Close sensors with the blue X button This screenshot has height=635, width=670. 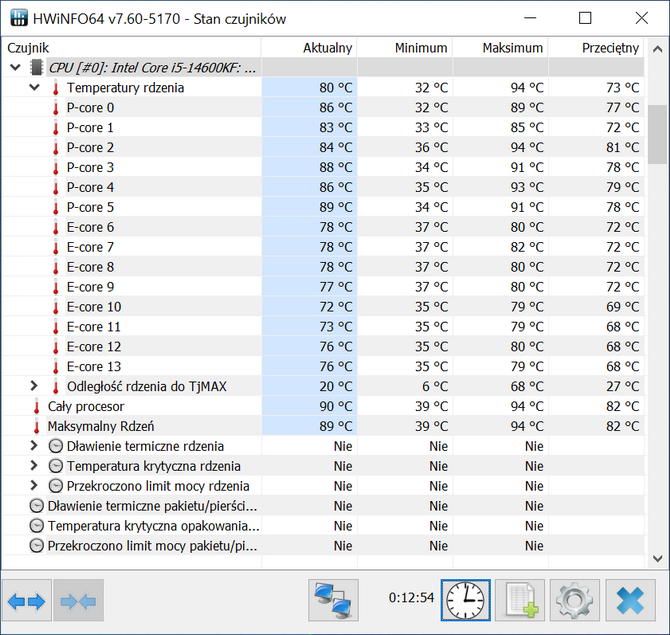(x=630, y=600)
